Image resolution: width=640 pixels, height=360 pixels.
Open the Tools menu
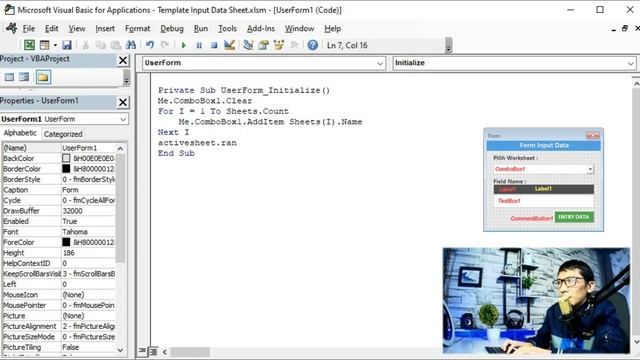tap(227, 29)
